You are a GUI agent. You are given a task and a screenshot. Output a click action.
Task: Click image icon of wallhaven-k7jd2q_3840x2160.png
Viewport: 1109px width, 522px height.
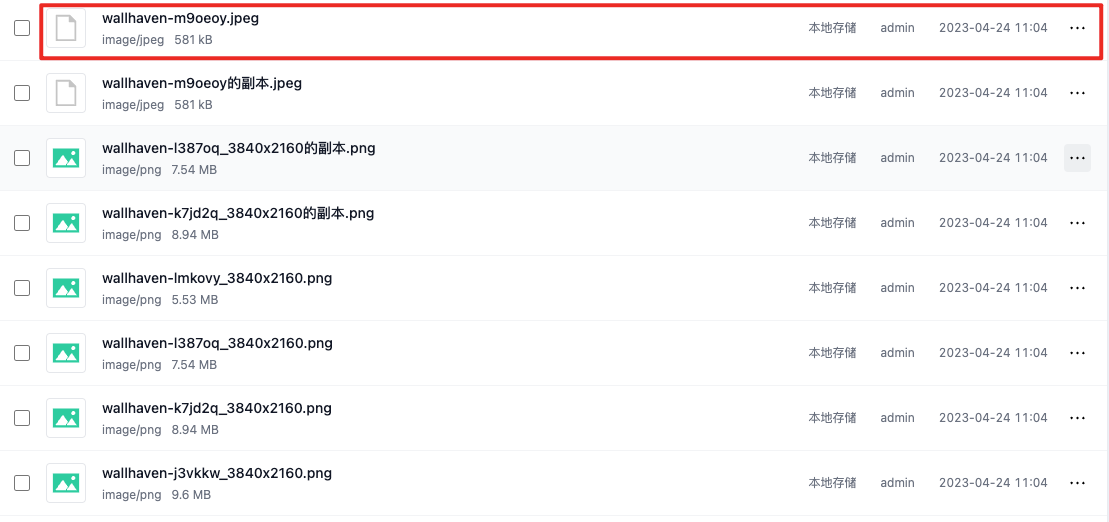pos(66,419)
